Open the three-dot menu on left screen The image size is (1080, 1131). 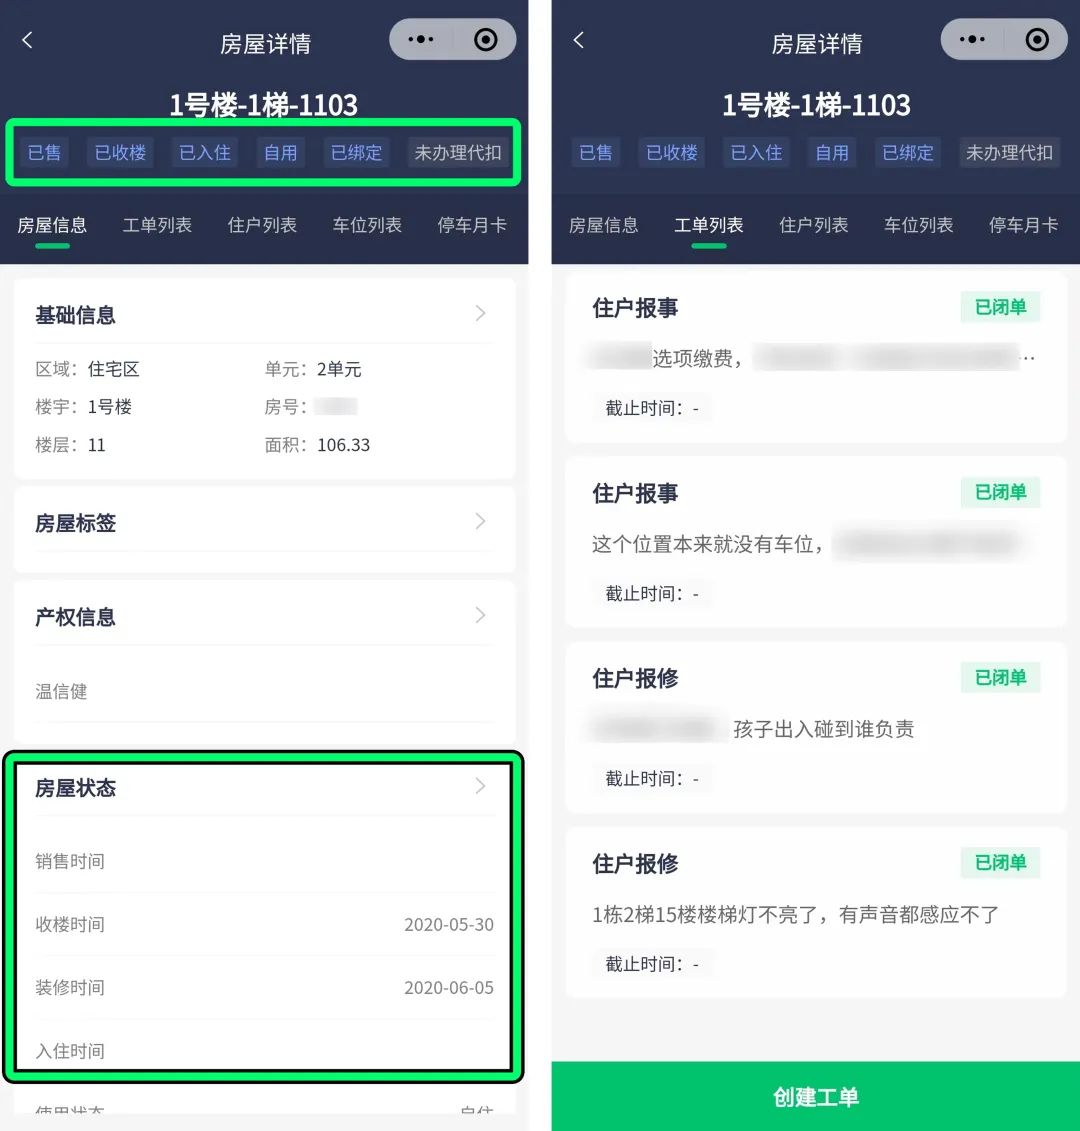[x=421, y=40]
